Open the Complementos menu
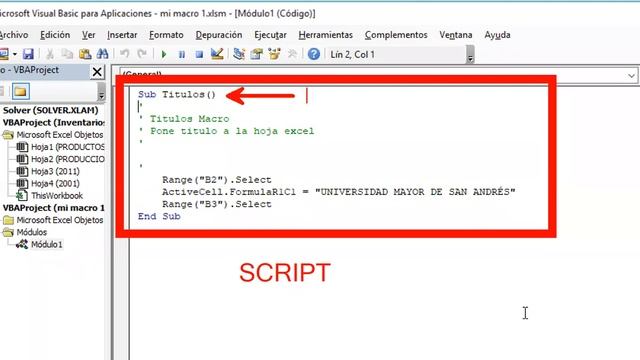Viewport: 640px width, 360px height. pos(396,35)
